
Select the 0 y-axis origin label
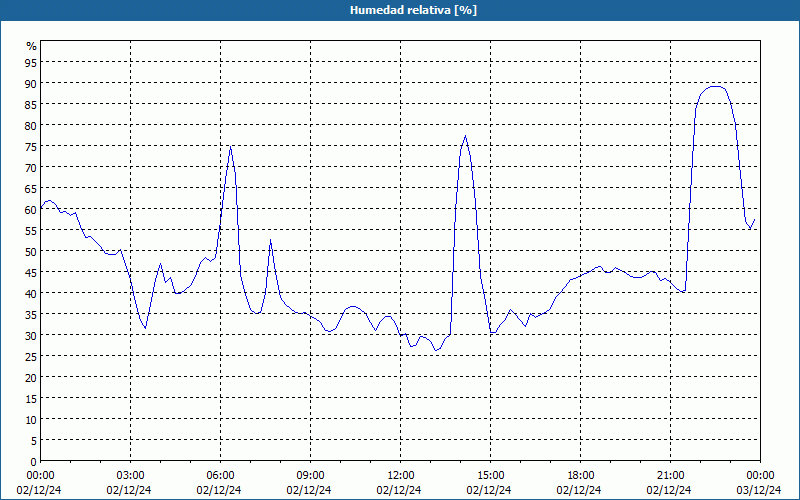34,462
